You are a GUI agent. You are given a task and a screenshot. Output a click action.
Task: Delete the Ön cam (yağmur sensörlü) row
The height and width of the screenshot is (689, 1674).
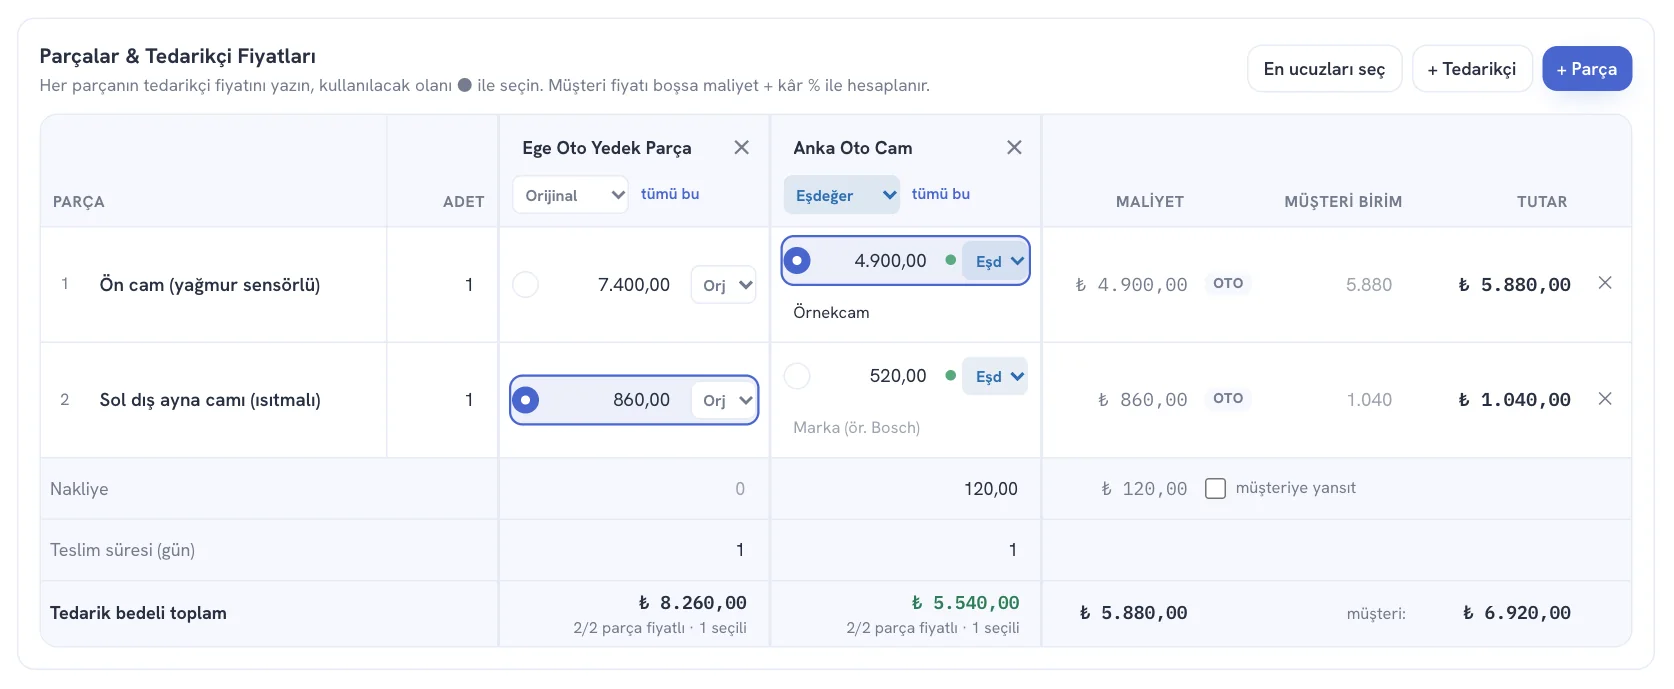pyautogui.click(x=1605, y=284)
